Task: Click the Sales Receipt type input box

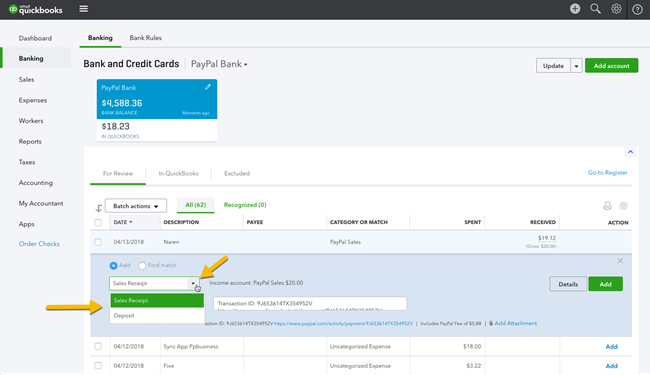Action: click(x=149, y=283)
